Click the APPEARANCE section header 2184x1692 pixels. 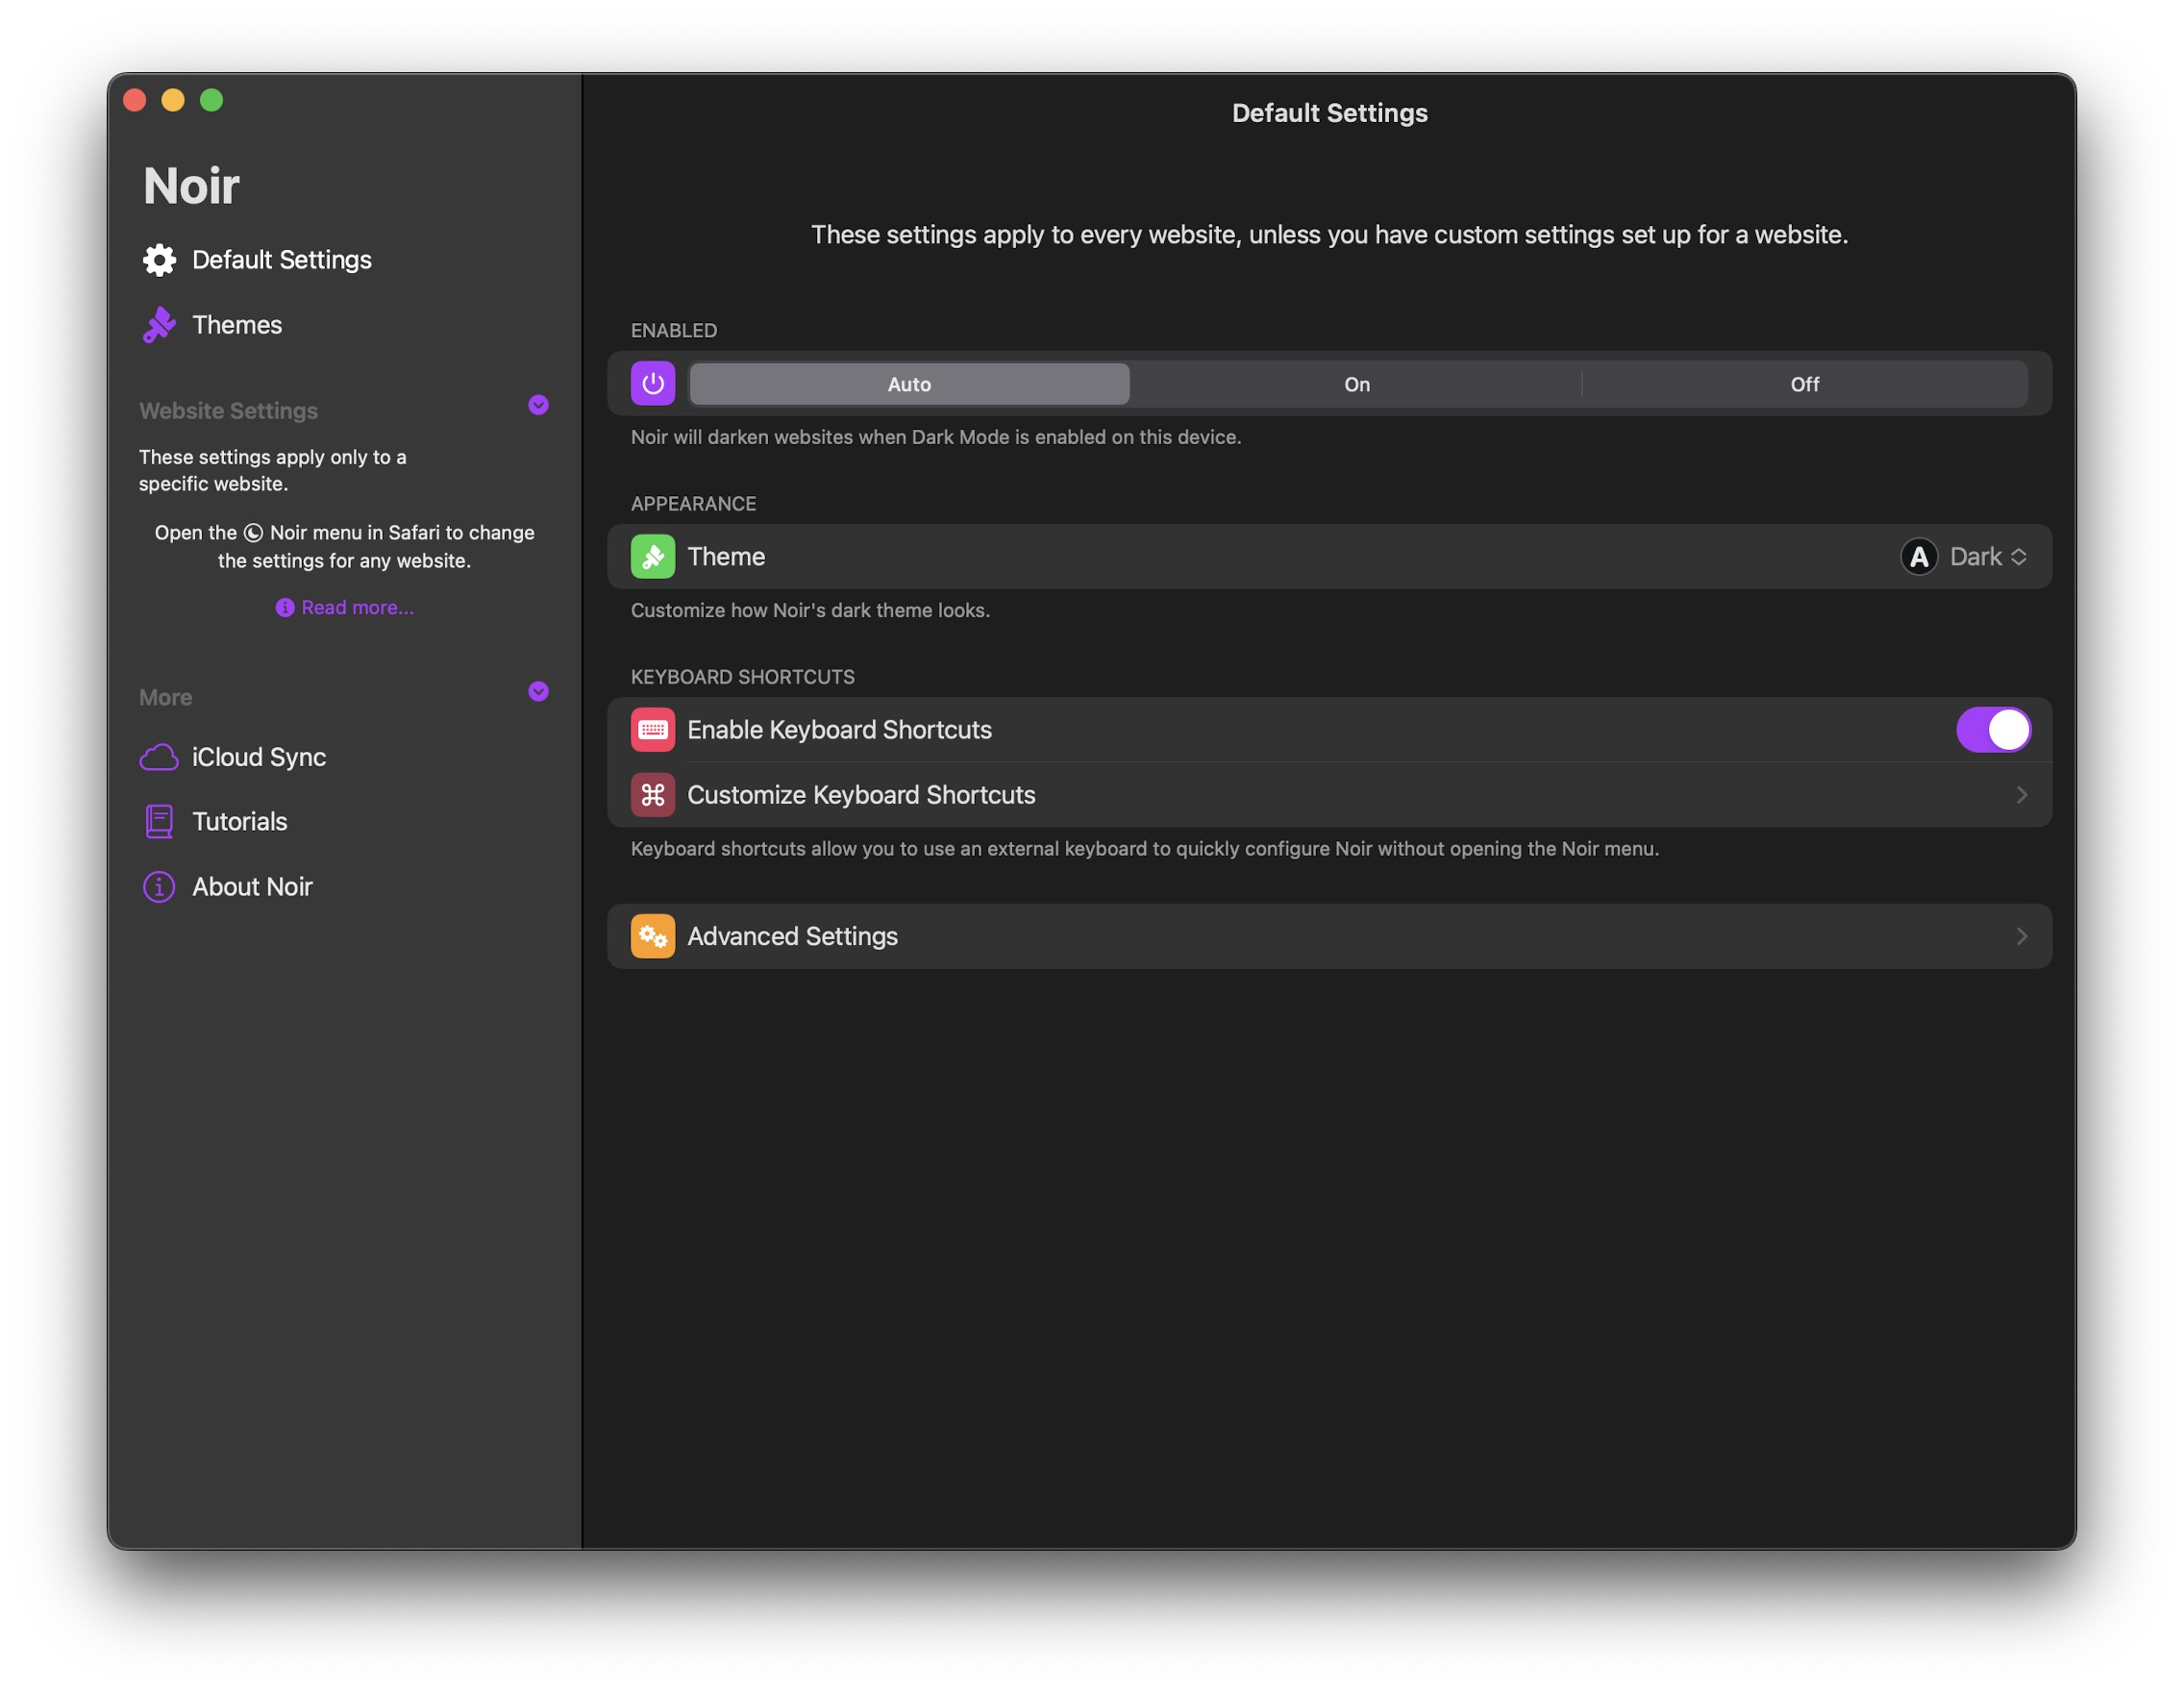[693, 504]
